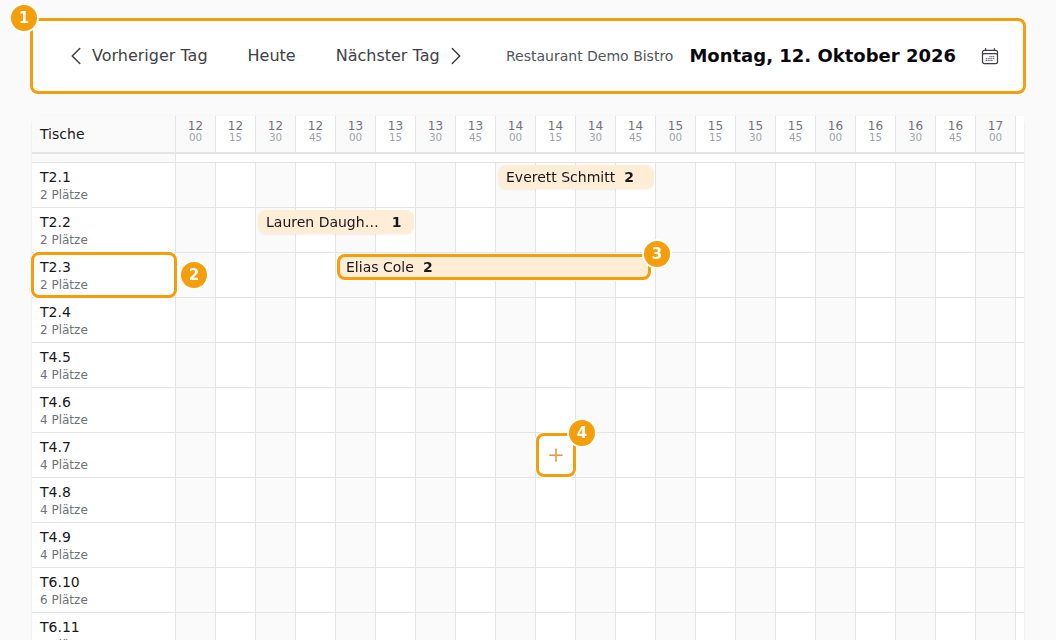This screenshot has height=640, width=1056.
Task: Click the date heading Montag, 12. Oktober 2026
Action: [822, 56]
